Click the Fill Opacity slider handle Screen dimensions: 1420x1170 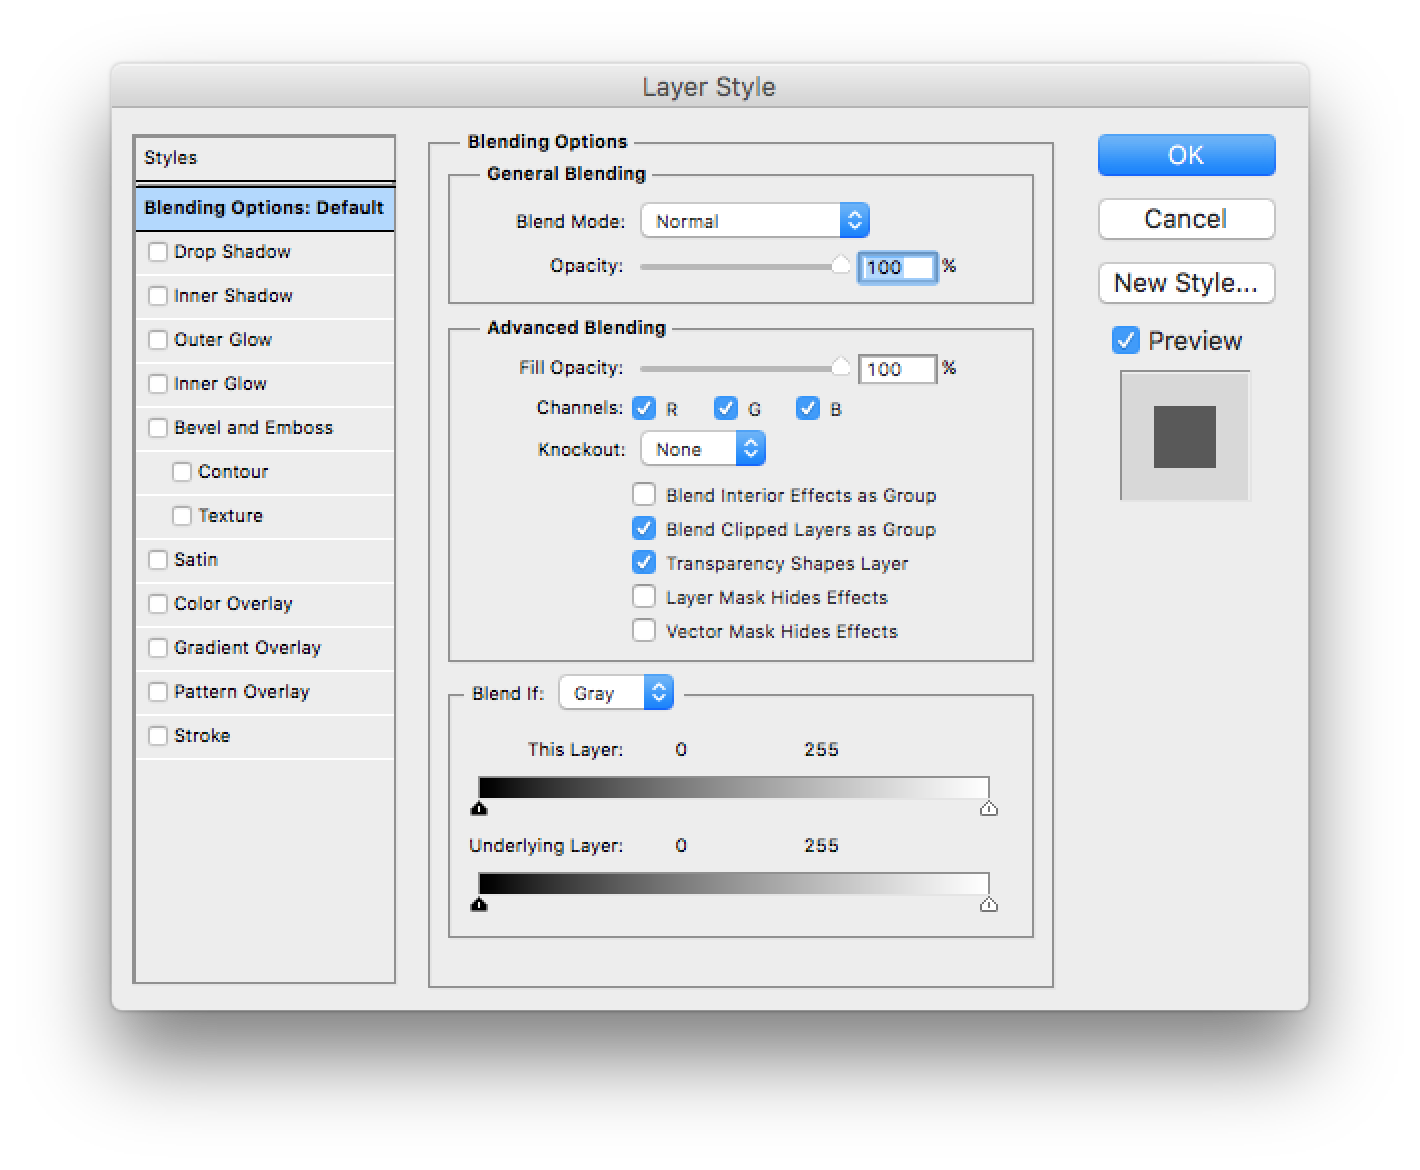[x=841, y=368]
